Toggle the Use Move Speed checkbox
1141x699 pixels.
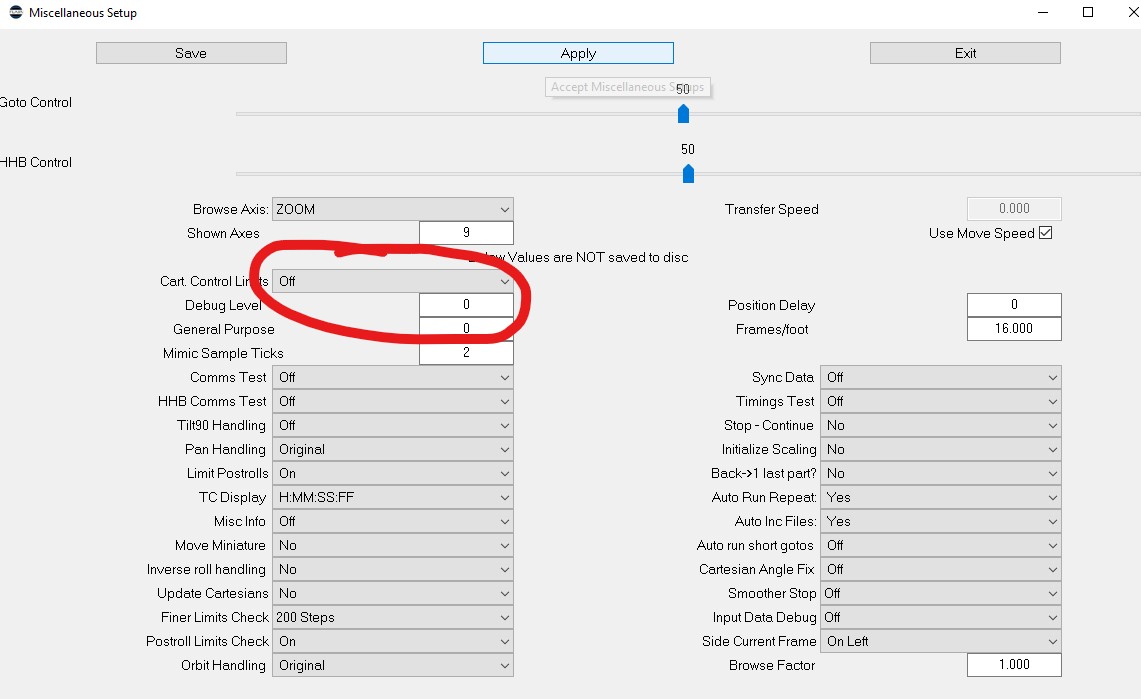(1046, 233)
